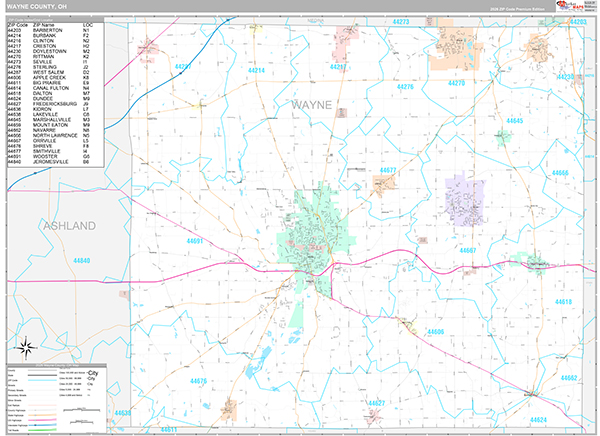
Task: Click the 'ZIP Name' column header
Action: (44, 25)
